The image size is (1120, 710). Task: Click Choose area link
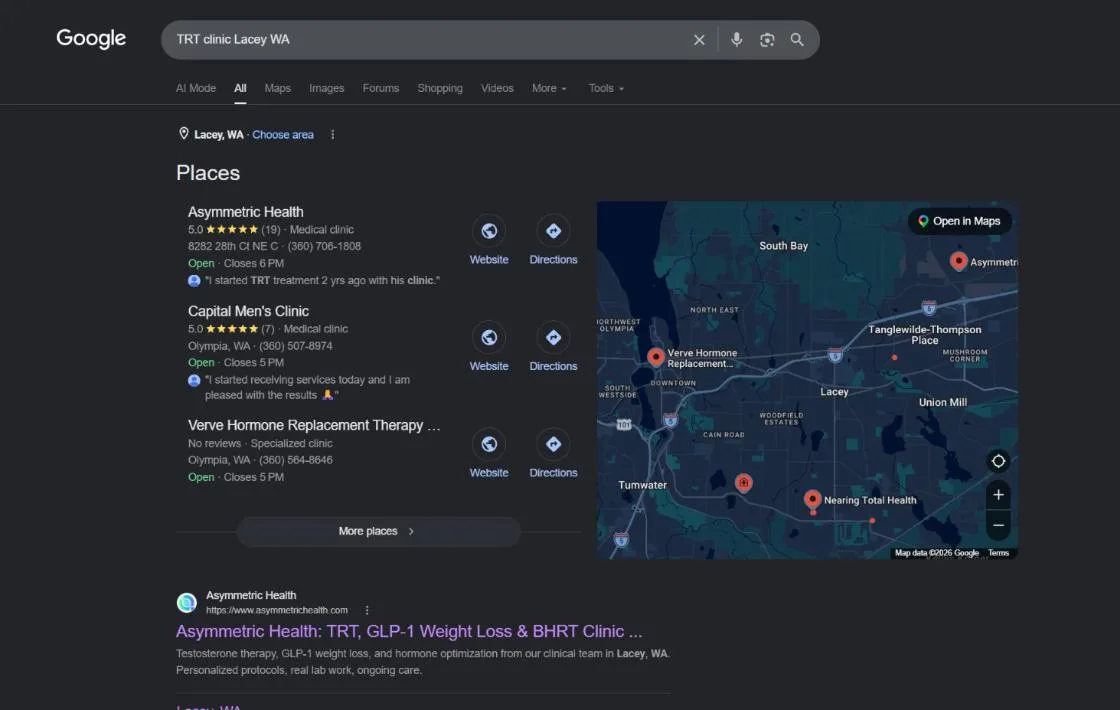coord(283,134)
